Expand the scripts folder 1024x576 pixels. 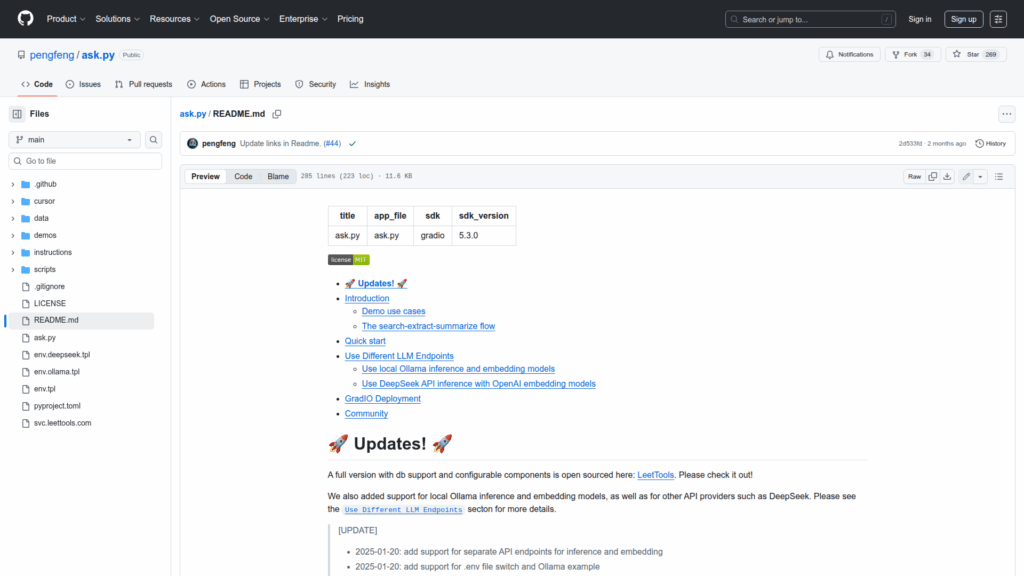[x=12, y=269]
